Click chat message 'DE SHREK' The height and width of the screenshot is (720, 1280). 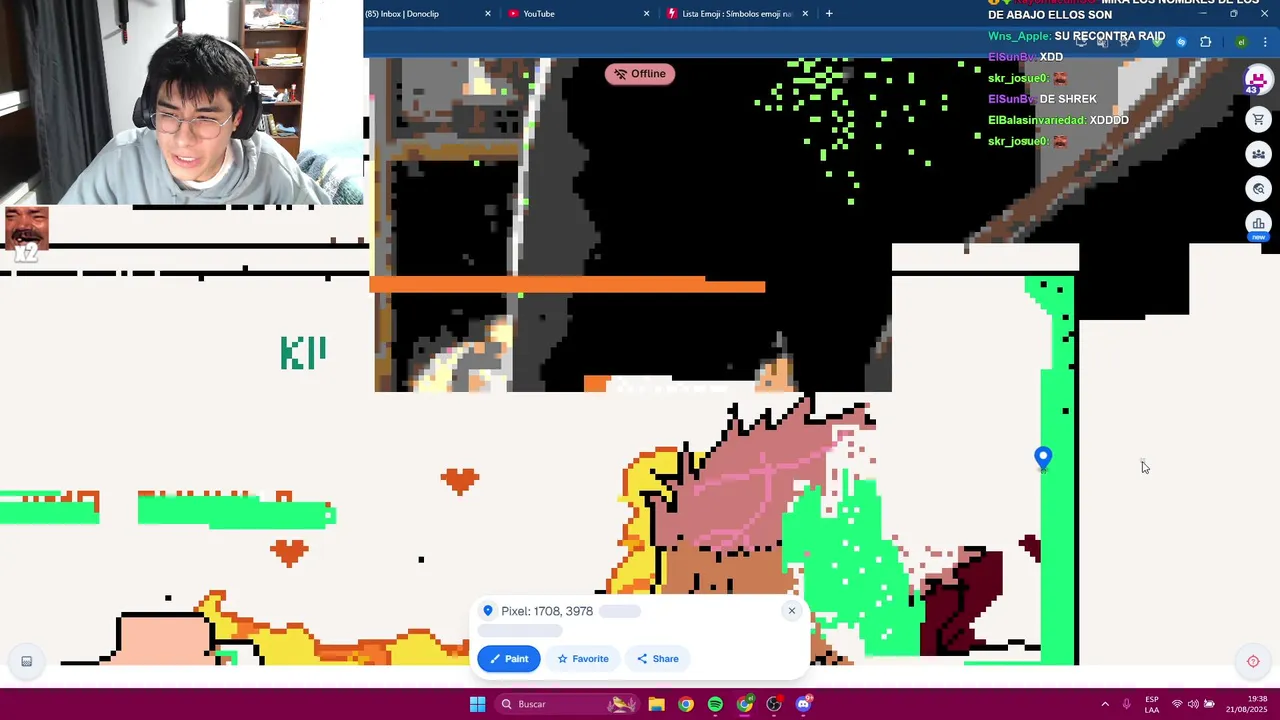click(1068, 99)
